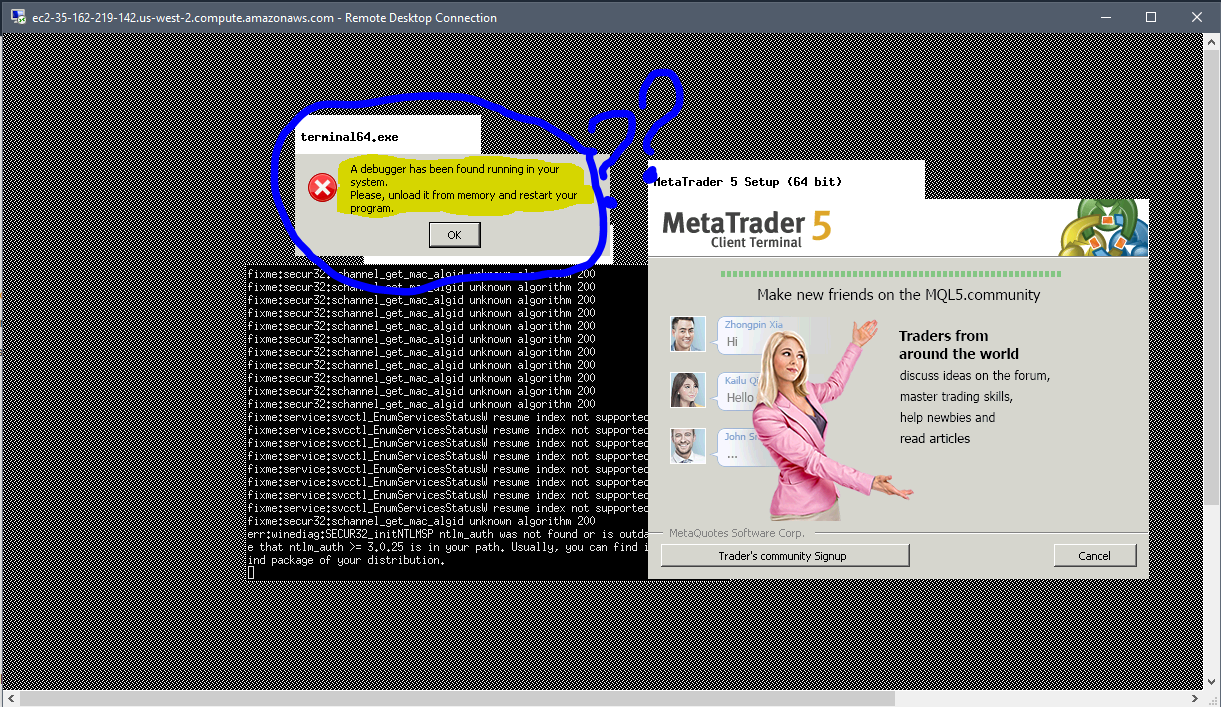Image resolution: width=1221 pixels, height=707 pixels.
Task: Click the Remote Desktop Connection icon in title bar
Action: point(18,17)
